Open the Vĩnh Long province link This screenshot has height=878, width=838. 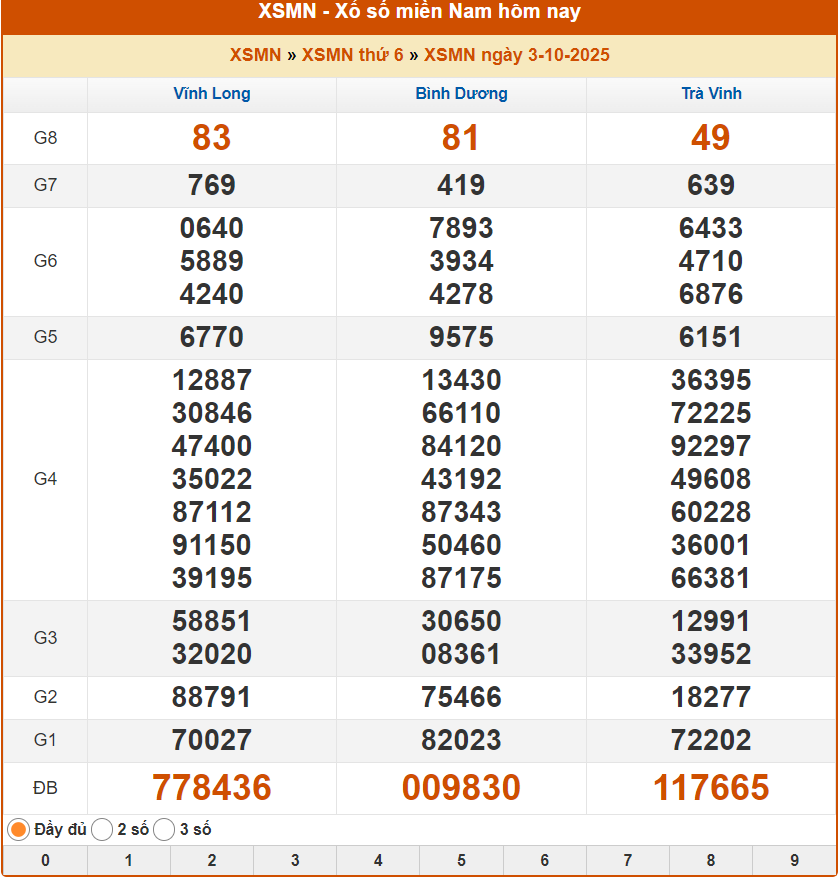(x=212, y=94)
